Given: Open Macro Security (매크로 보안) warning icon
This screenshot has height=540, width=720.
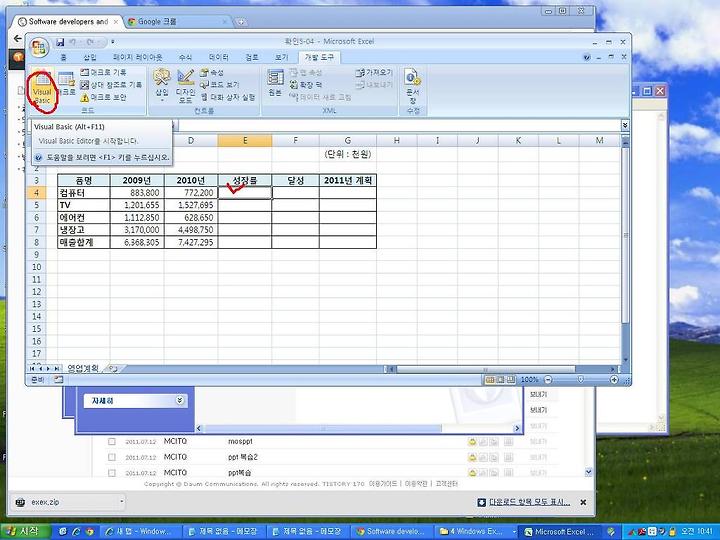Looking at the screenshot, I should [84, 97].
